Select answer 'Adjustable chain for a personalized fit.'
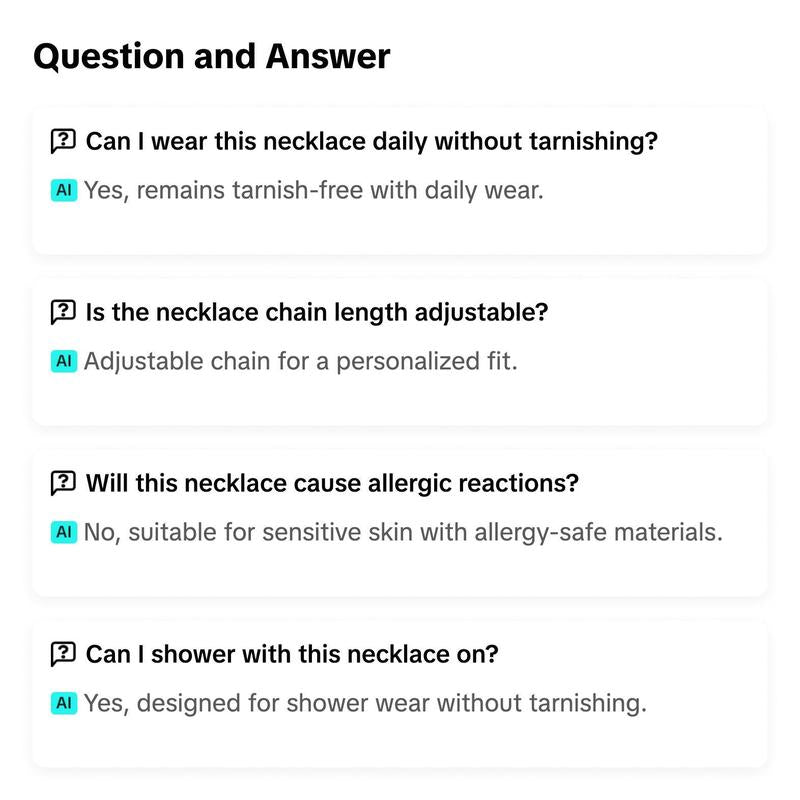This screenshot has height=800, width=800. click(x=301, y=362)
